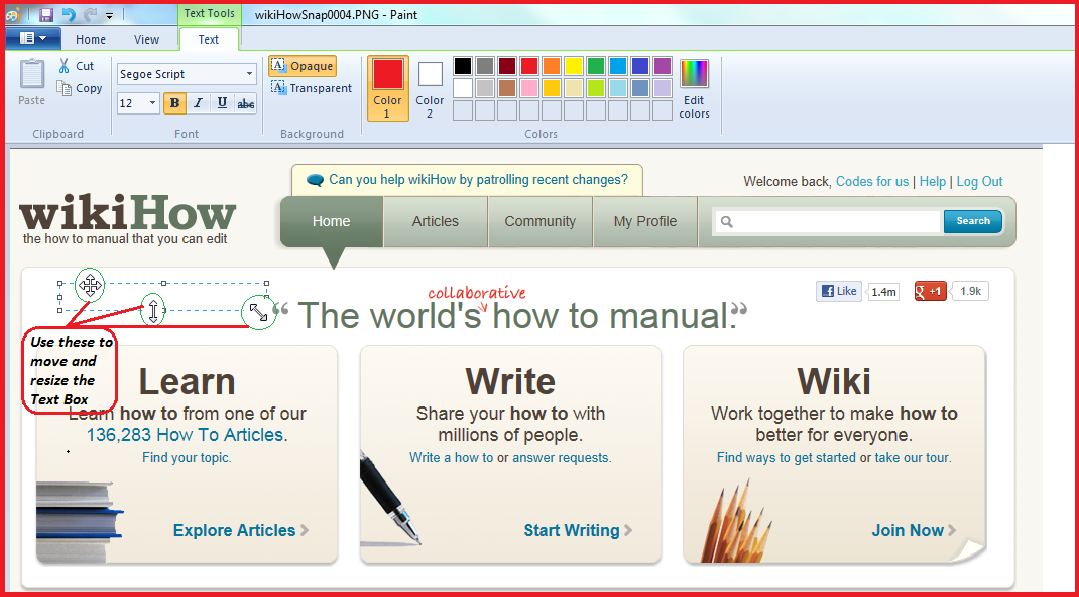This screenshot has height=597, width=1079.
Task: Click the wikiHow Community nav tab
Action: coord(540,221)
